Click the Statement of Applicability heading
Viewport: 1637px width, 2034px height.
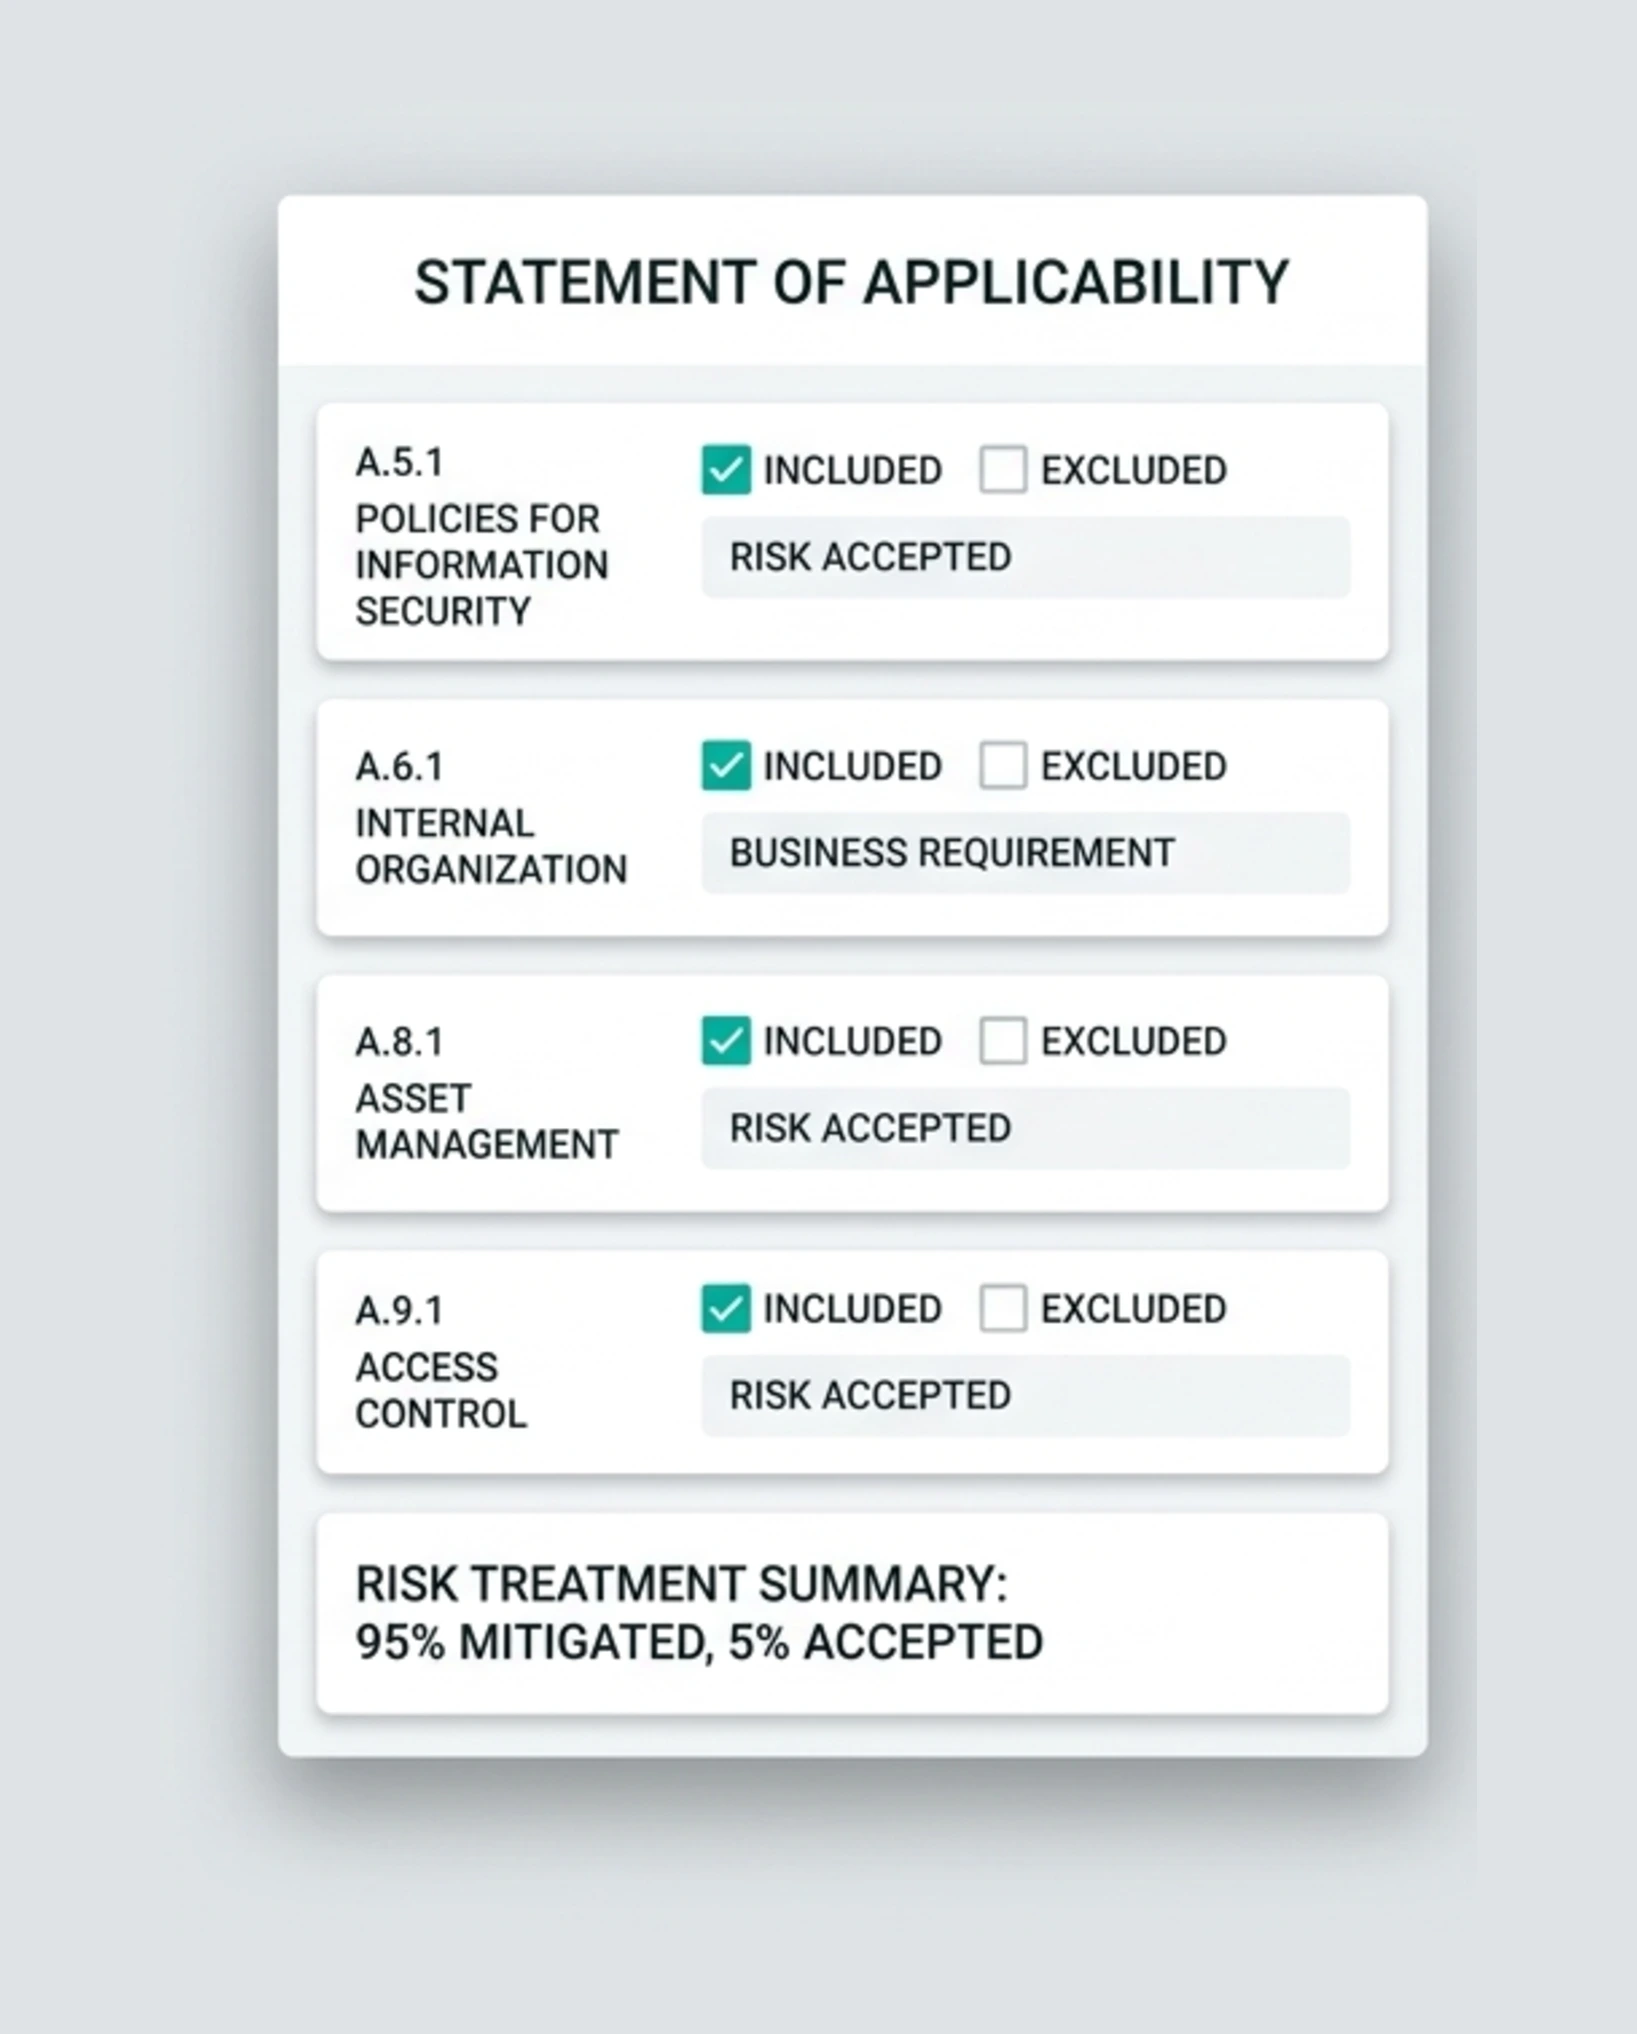852,282
